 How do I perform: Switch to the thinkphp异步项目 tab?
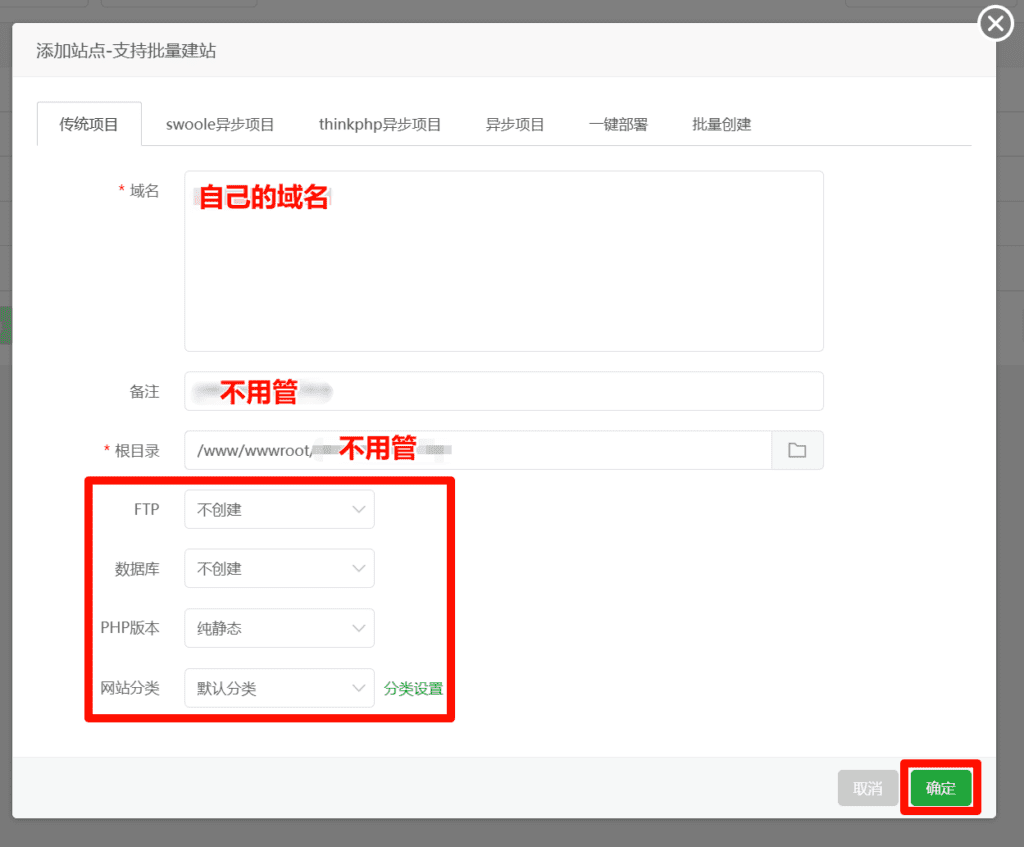click(380, 124)
